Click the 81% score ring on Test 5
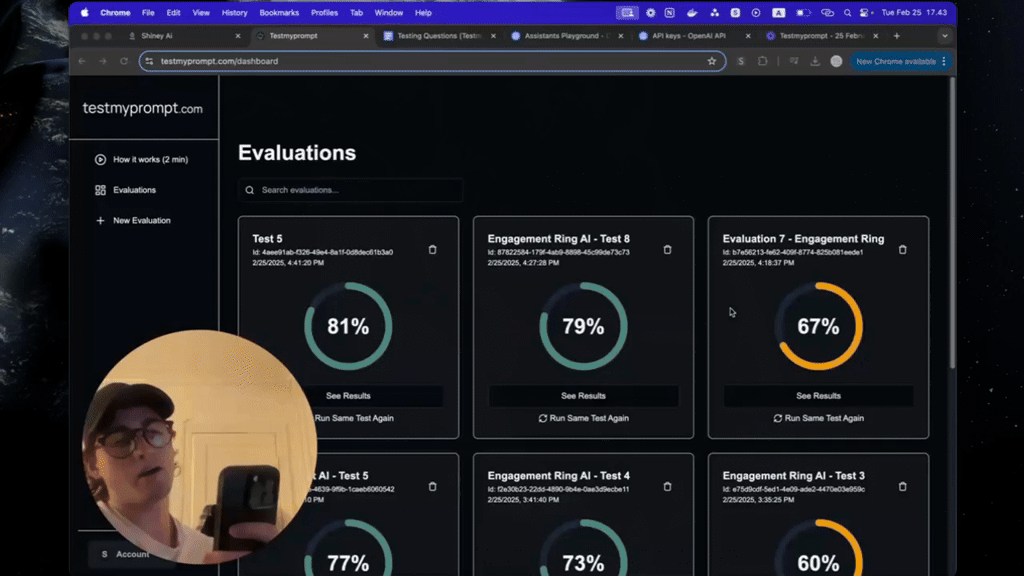The image size is (1024, 576). 348,327
